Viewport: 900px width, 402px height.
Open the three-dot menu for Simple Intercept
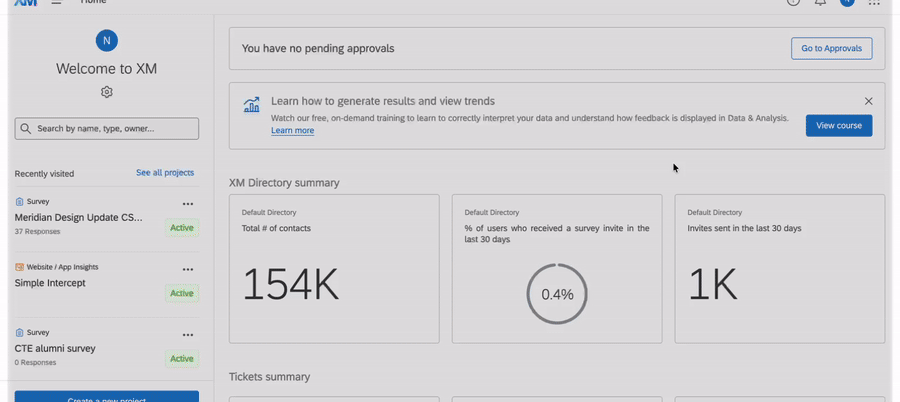point(188,269)
